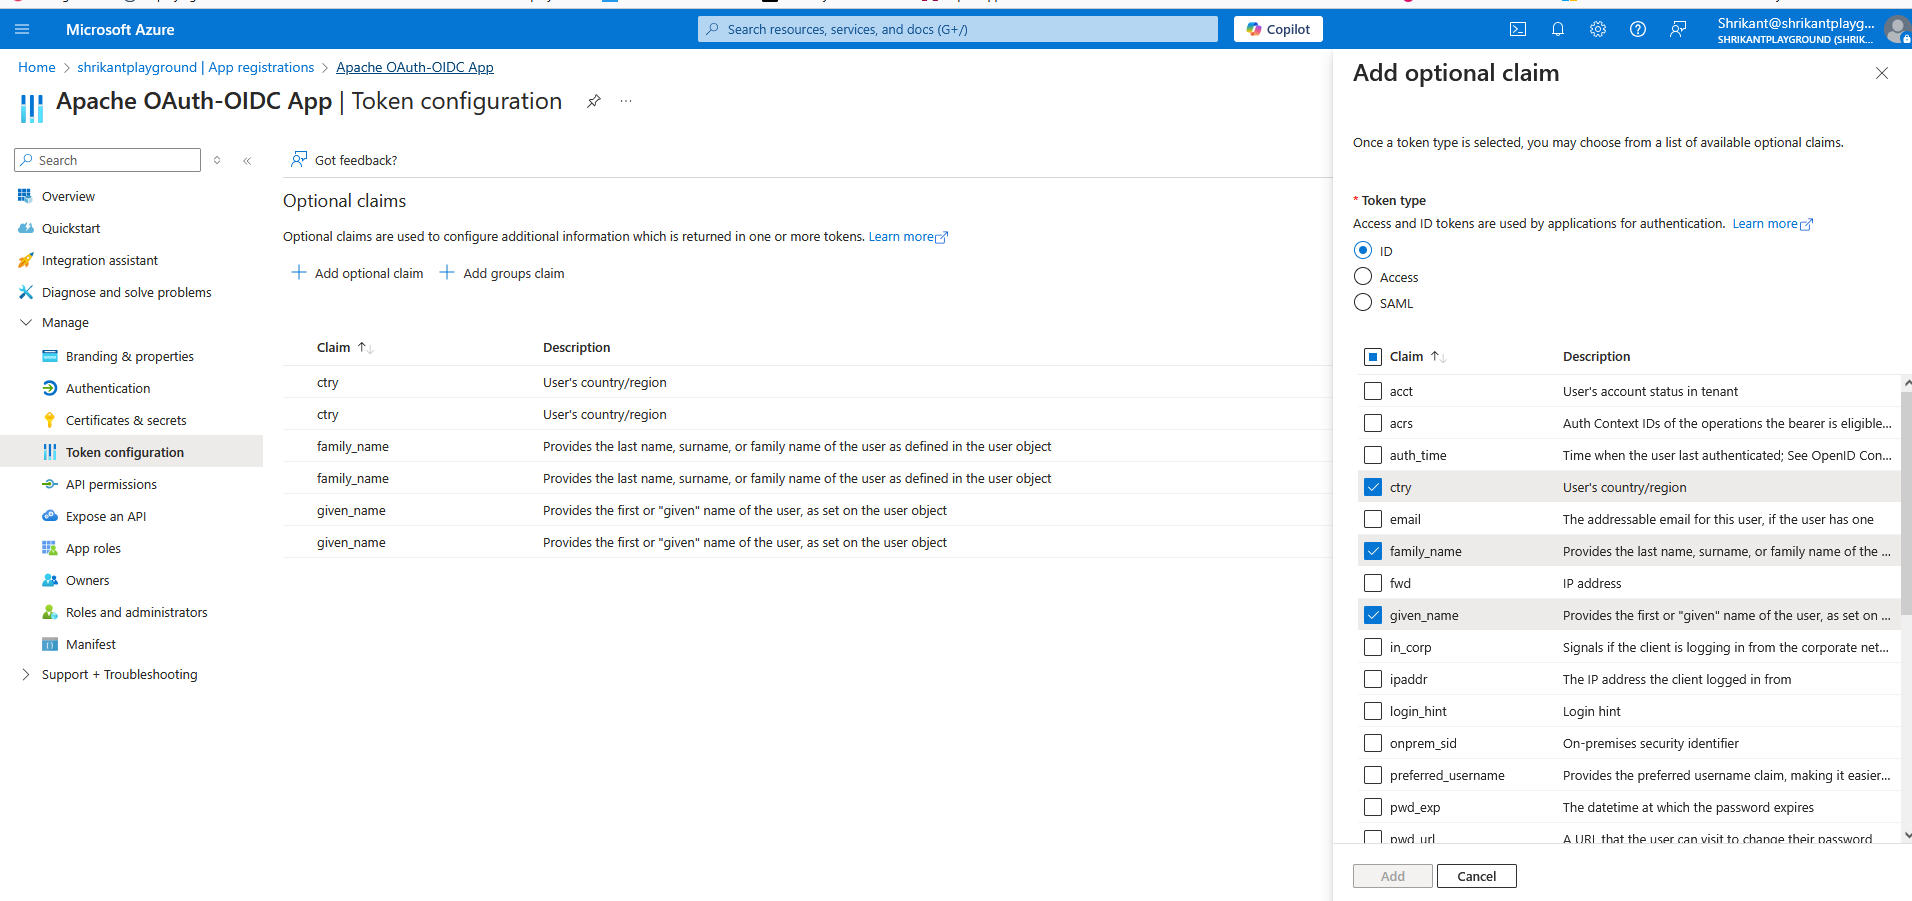Viewport: 1912px width, 901px height.
Task: Click the global search resources field
Action: pos(958,29)
